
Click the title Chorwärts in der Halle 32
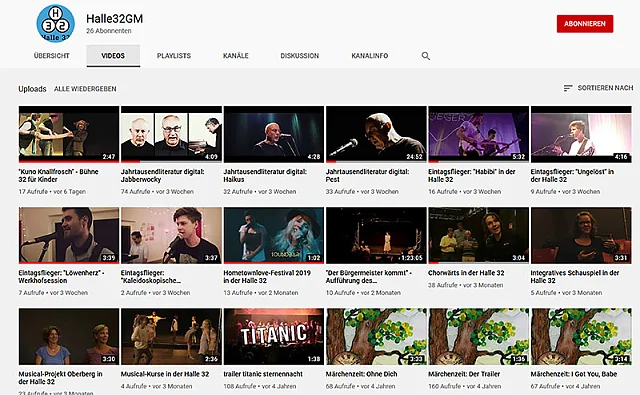point(466,273)
